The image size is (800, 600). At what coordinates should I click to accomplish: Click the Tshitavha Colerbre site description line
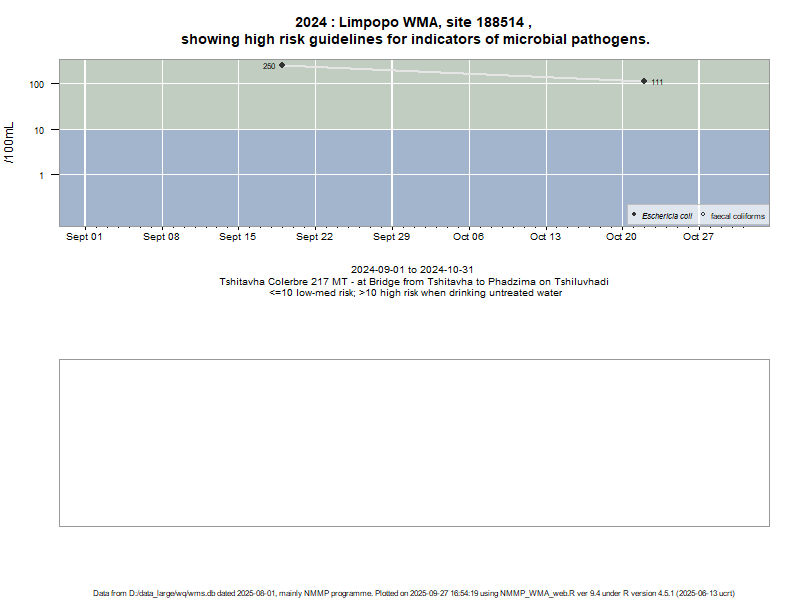(414, 282)
